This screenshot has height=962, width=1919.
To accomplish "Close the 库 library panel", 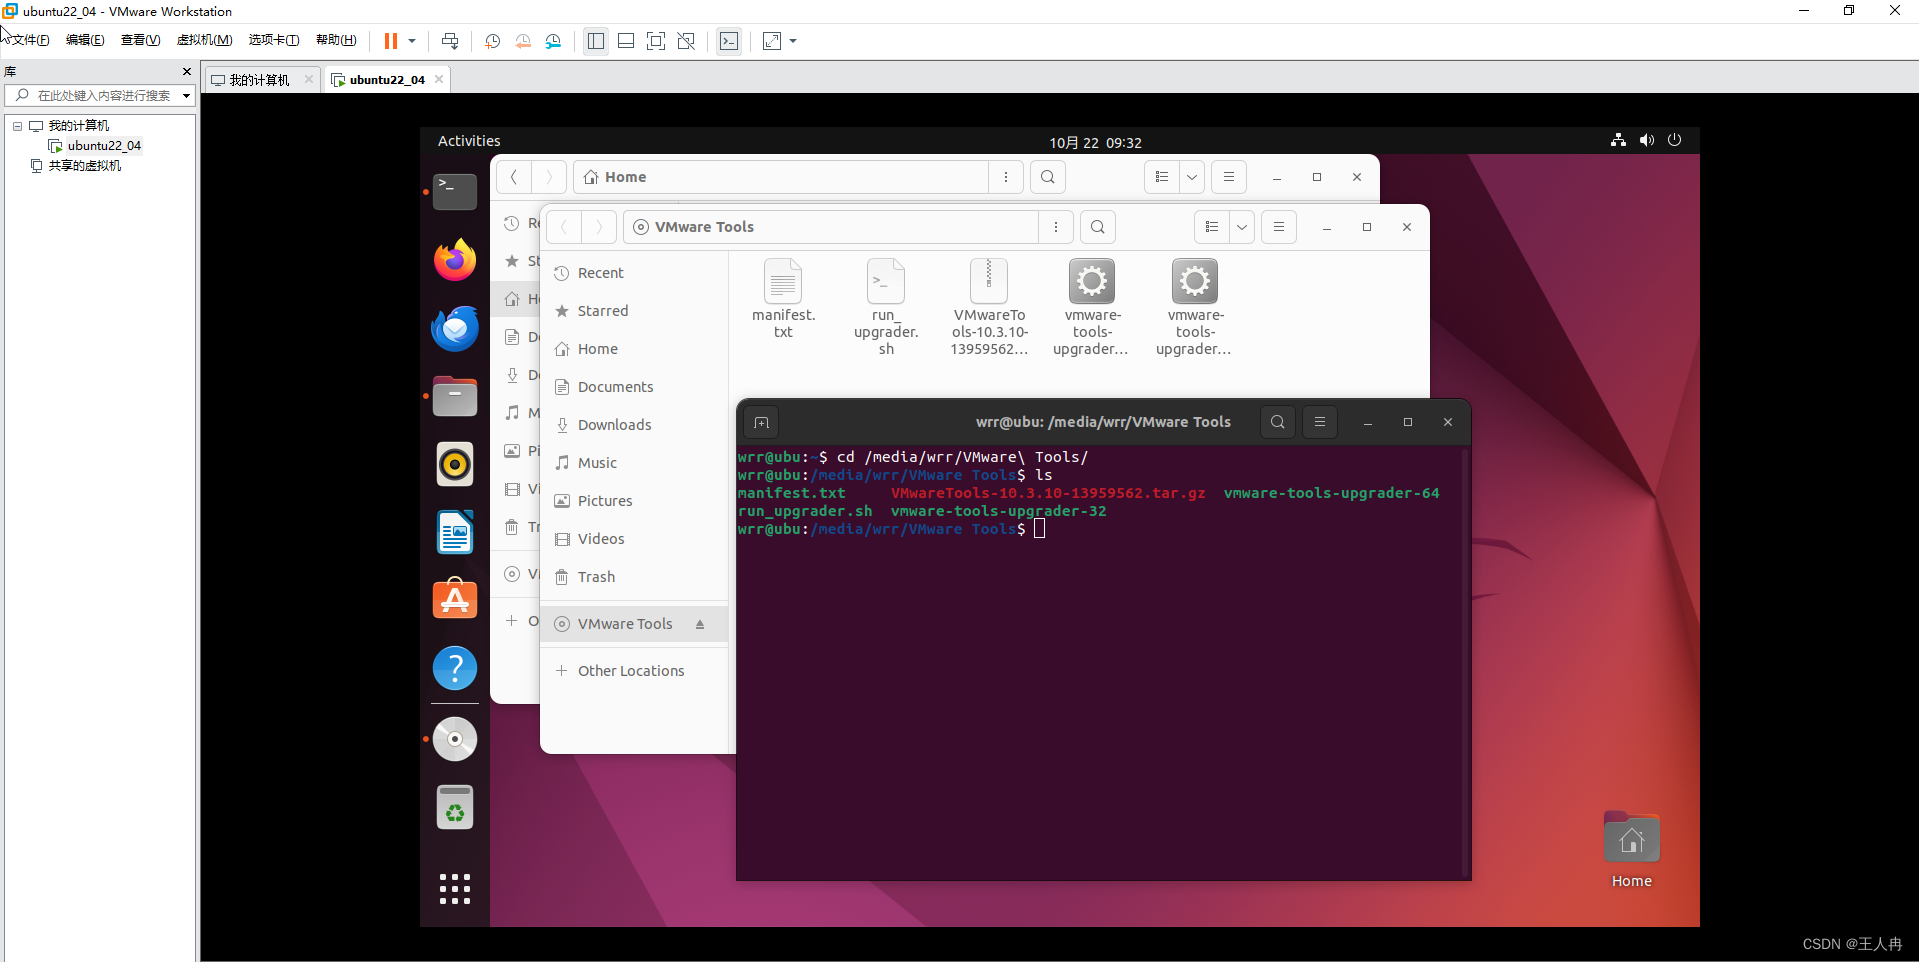I will 186,72.
